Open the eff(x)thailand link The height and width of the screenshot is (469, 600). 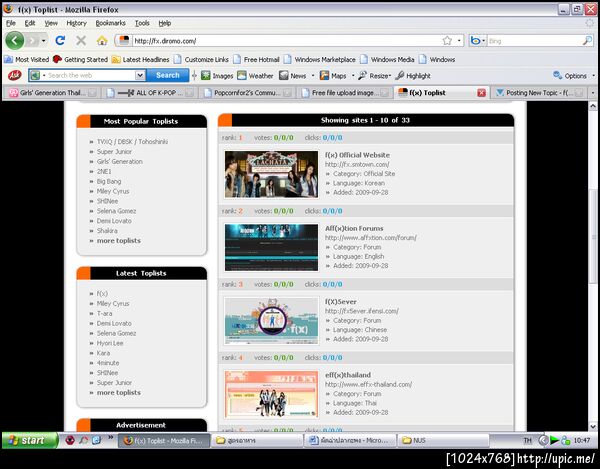click(347, 375)
